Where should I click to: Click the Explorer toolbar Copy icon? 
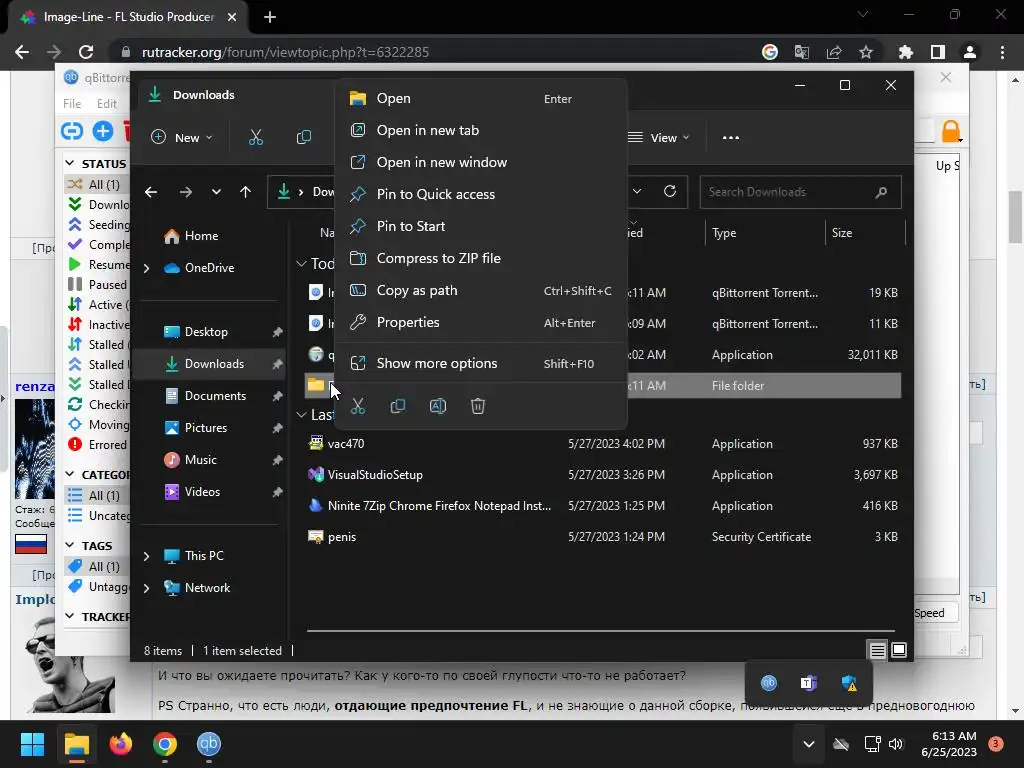tap(304, 138)
